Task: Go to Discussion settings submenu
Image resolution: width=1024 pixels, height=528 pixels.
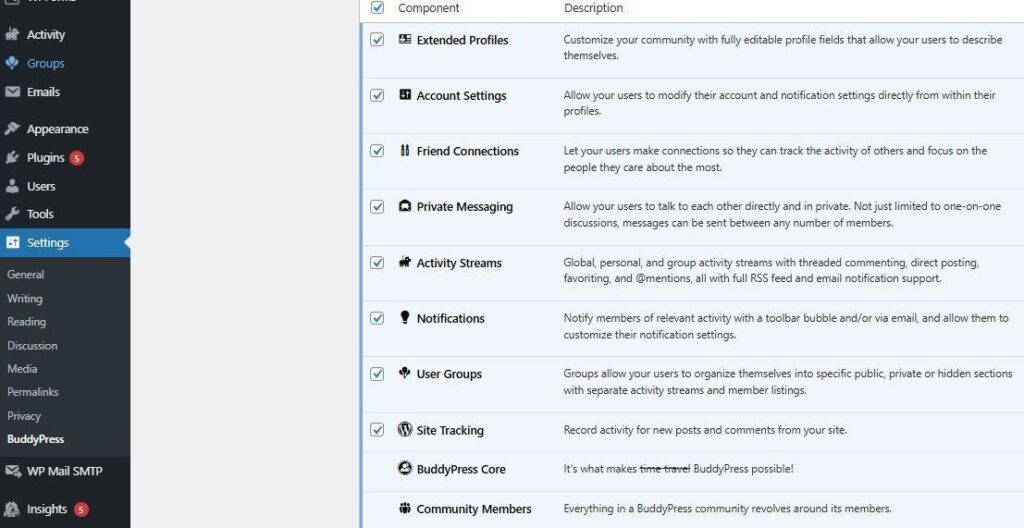Action: click(x=33, y=345)
